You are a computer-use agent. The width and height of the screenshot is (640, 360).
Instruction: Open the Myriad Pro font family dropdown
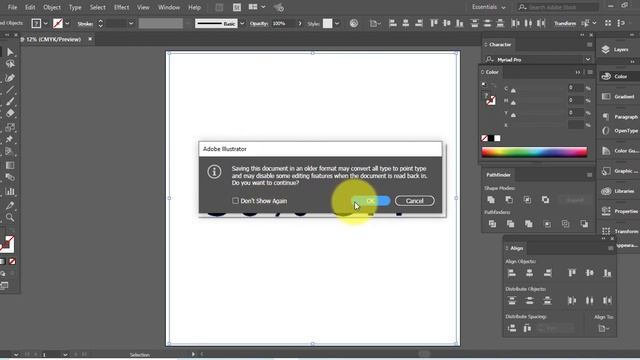click(588, 60)
